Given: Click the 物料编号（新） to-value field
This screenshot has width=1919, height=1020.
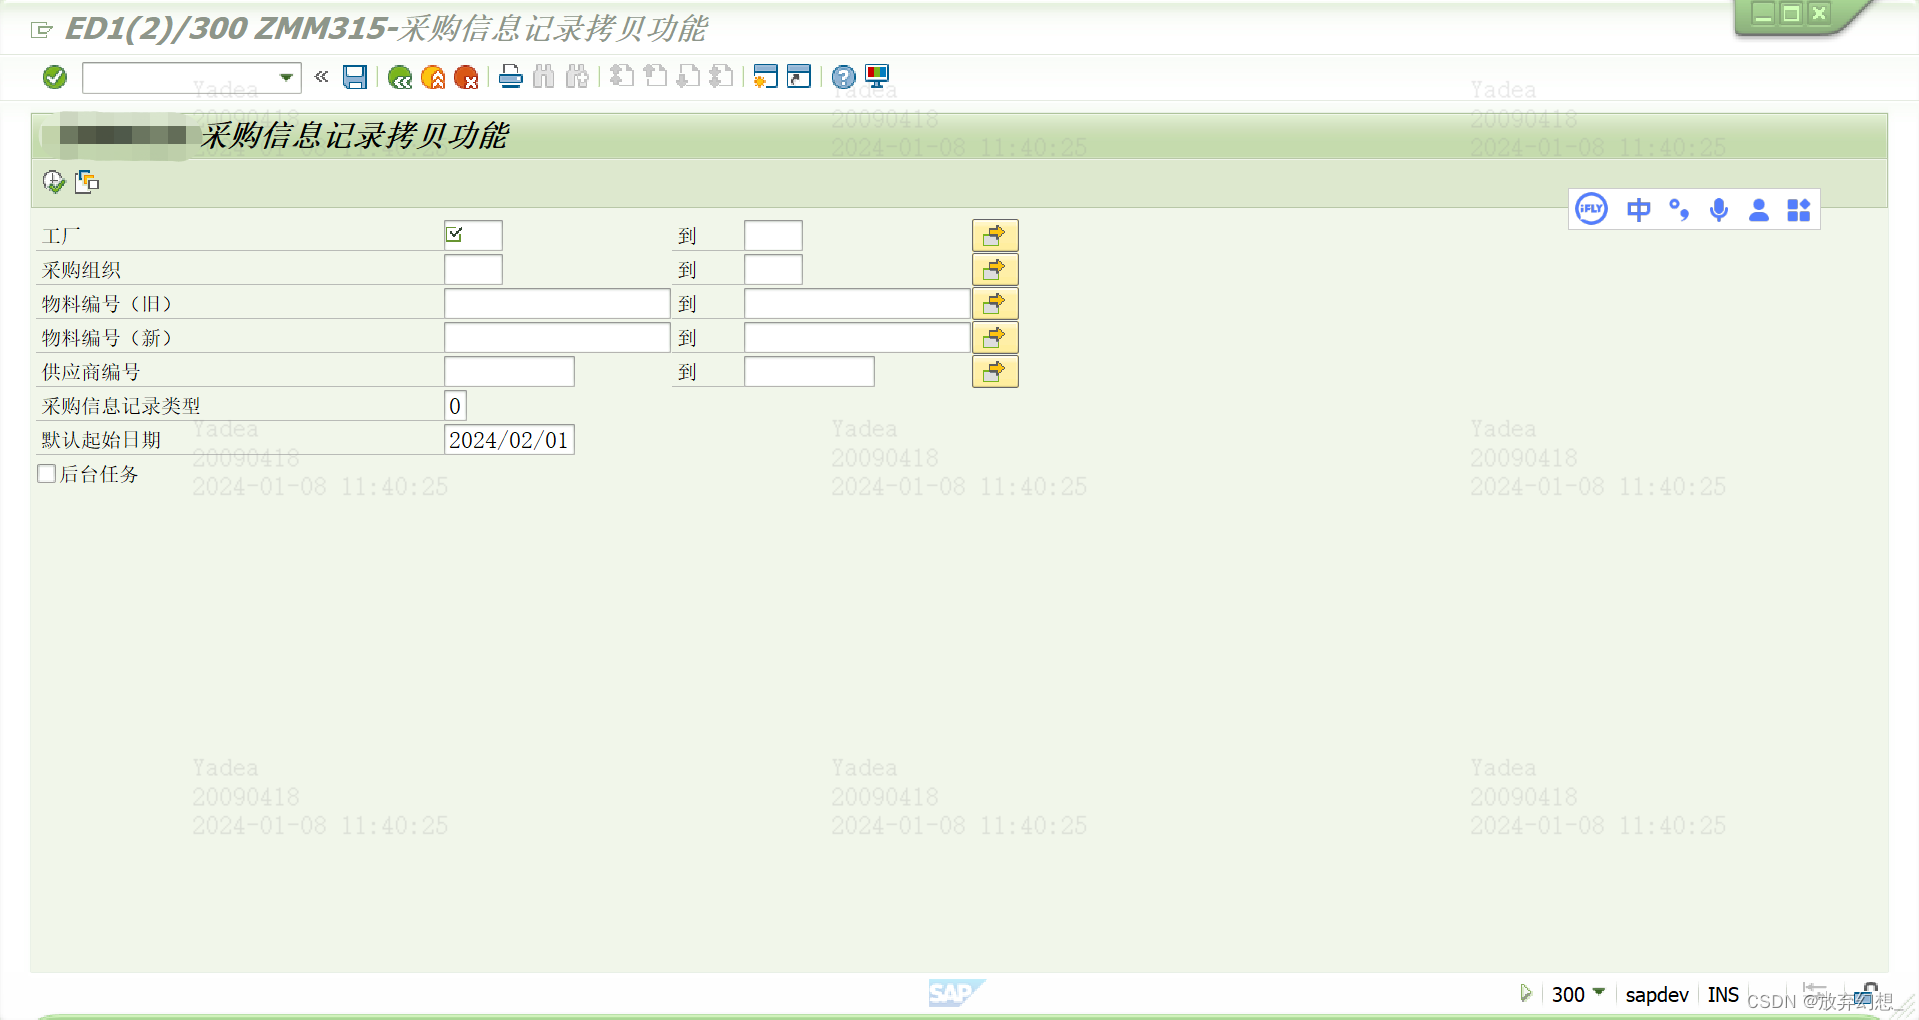Looking at the screenshot, I should pos(857,337).
